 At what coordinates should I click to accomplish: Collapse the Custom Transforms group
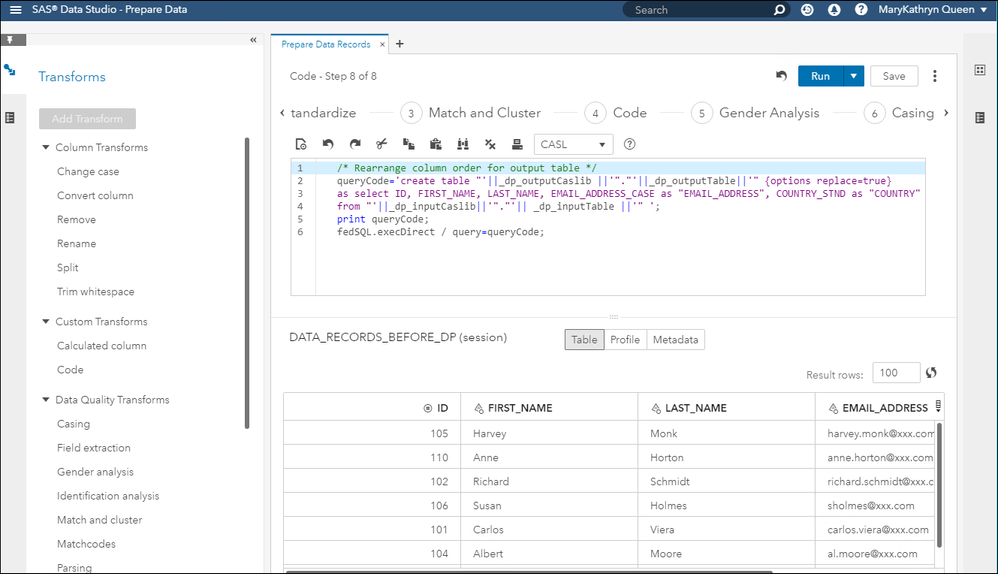[x=46, y=321]
